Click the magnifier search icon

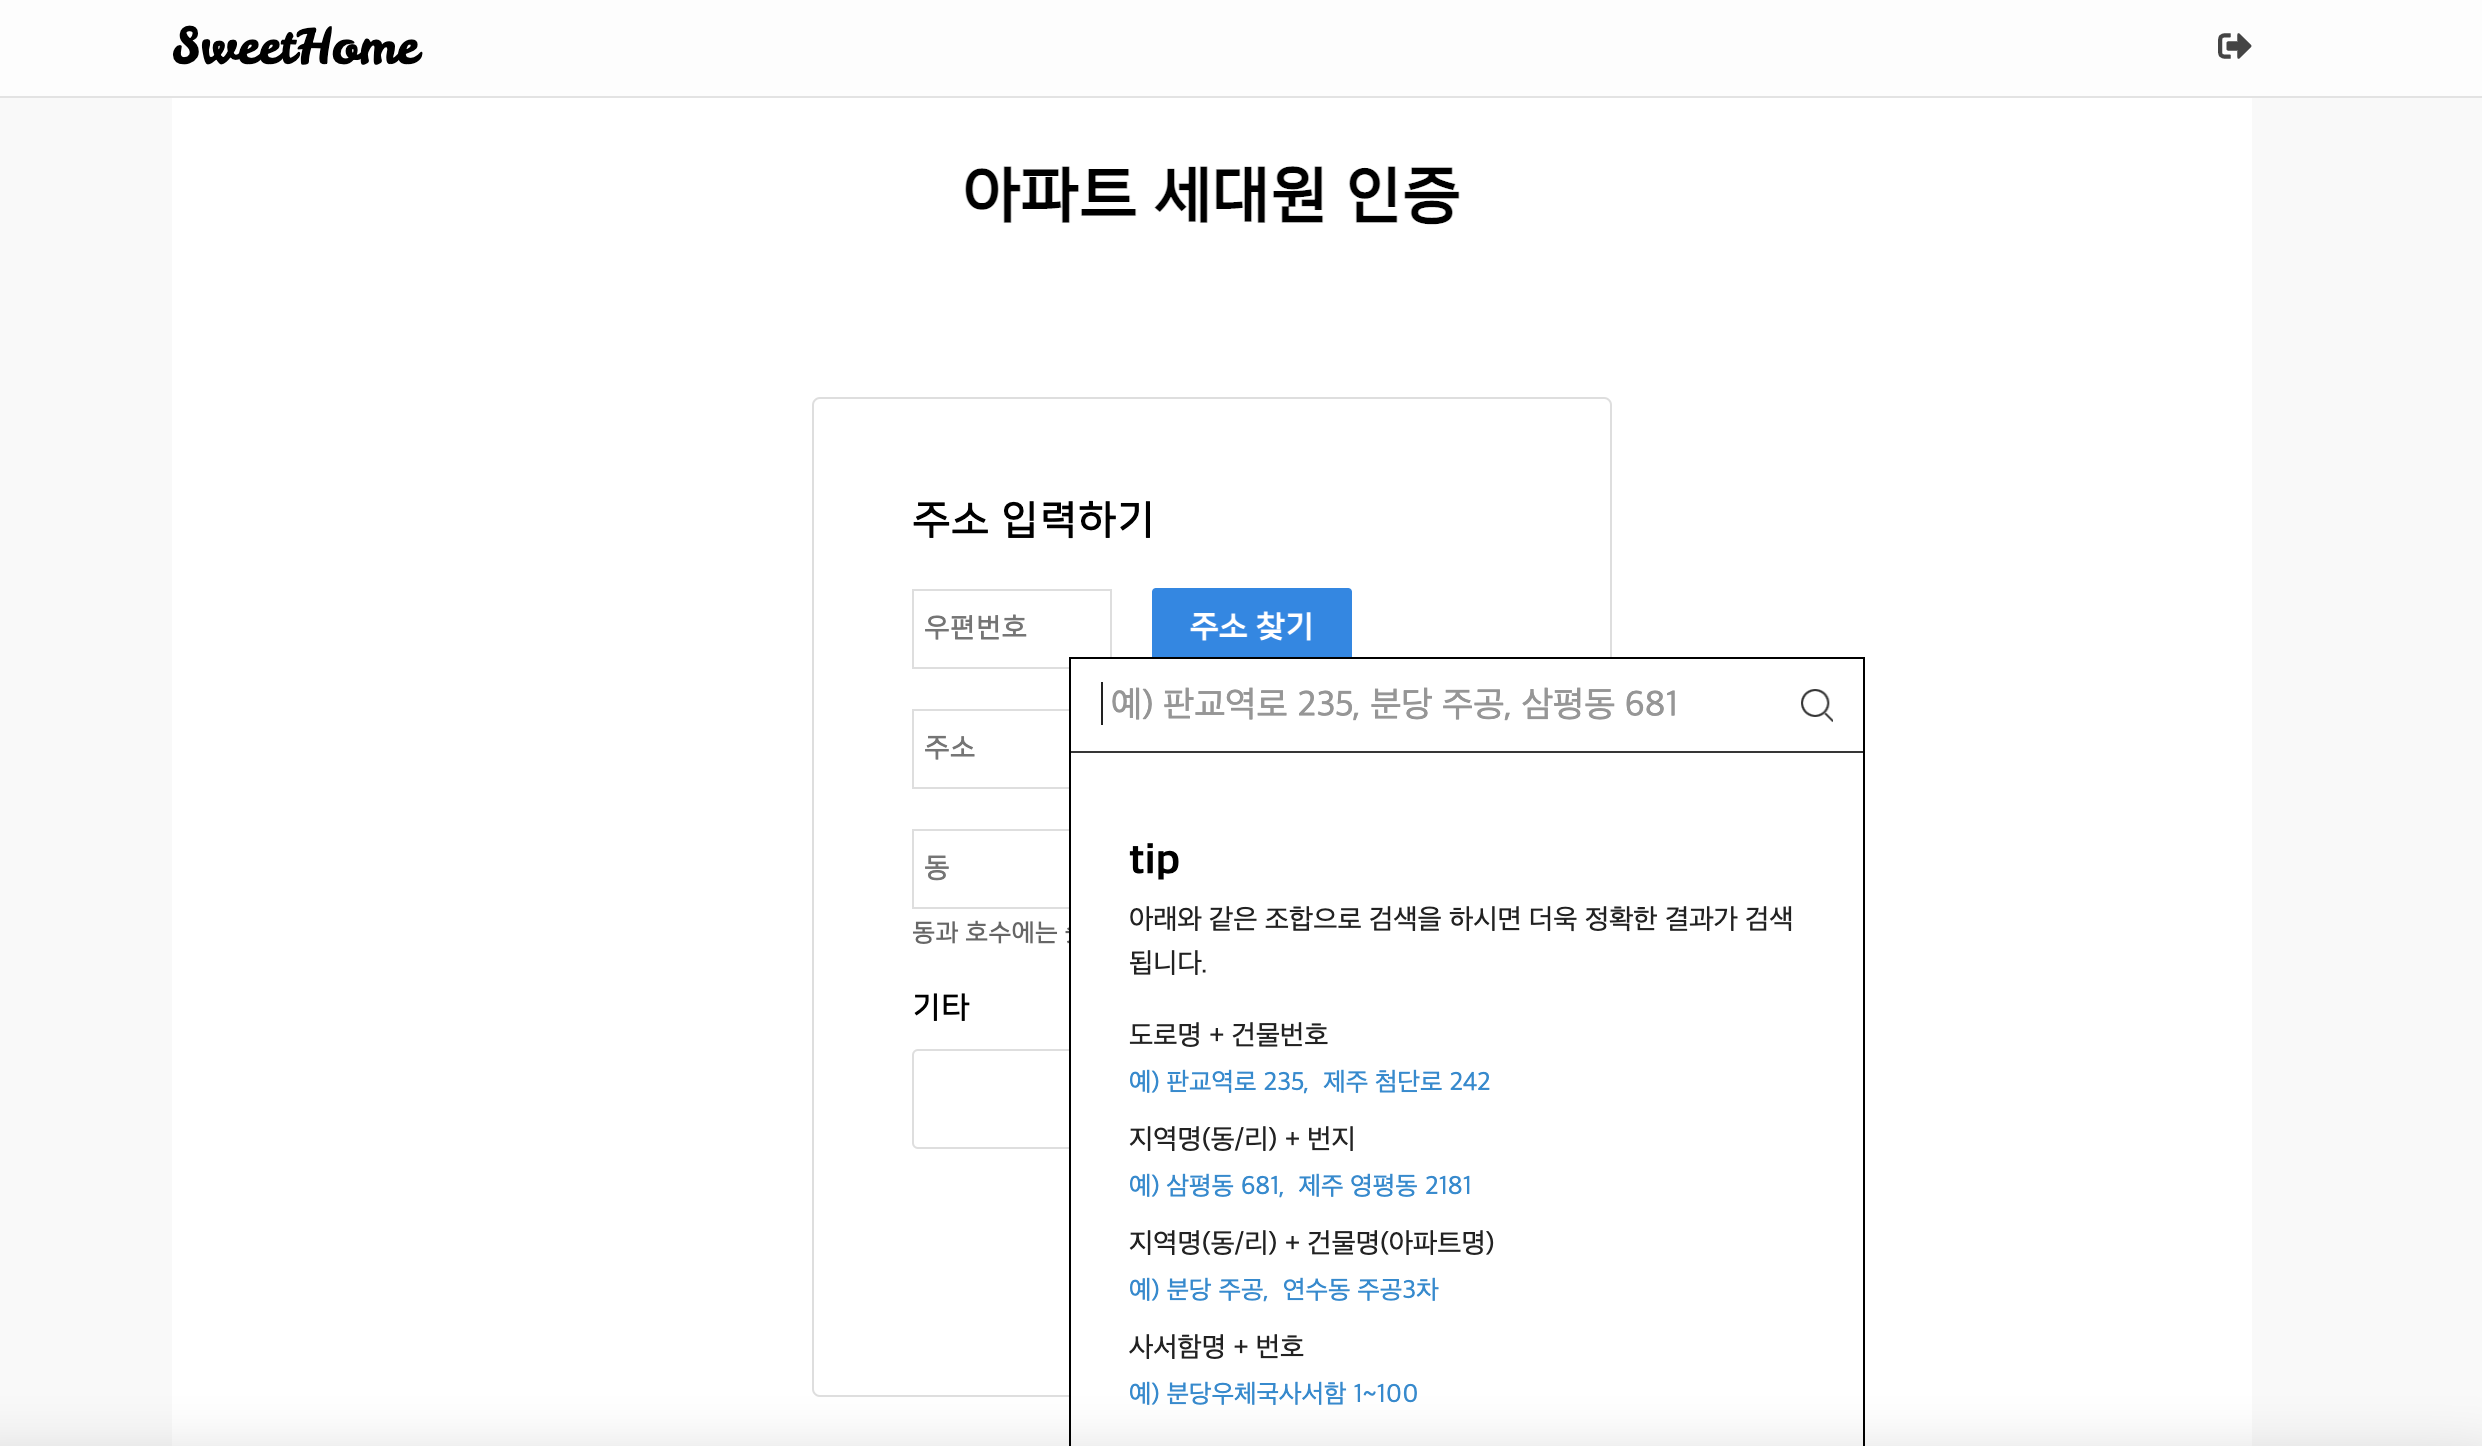coord(1816,705)
